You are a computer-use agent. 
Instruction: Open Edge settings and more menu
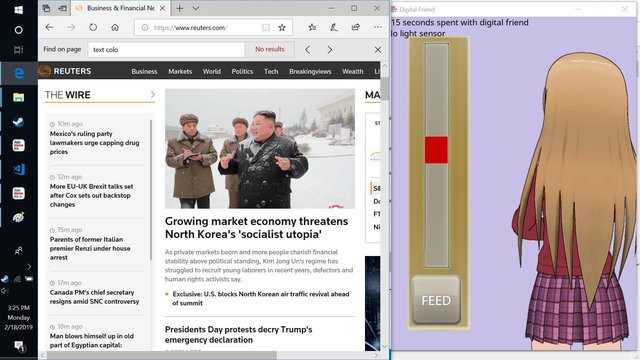(x=378, y=27)
